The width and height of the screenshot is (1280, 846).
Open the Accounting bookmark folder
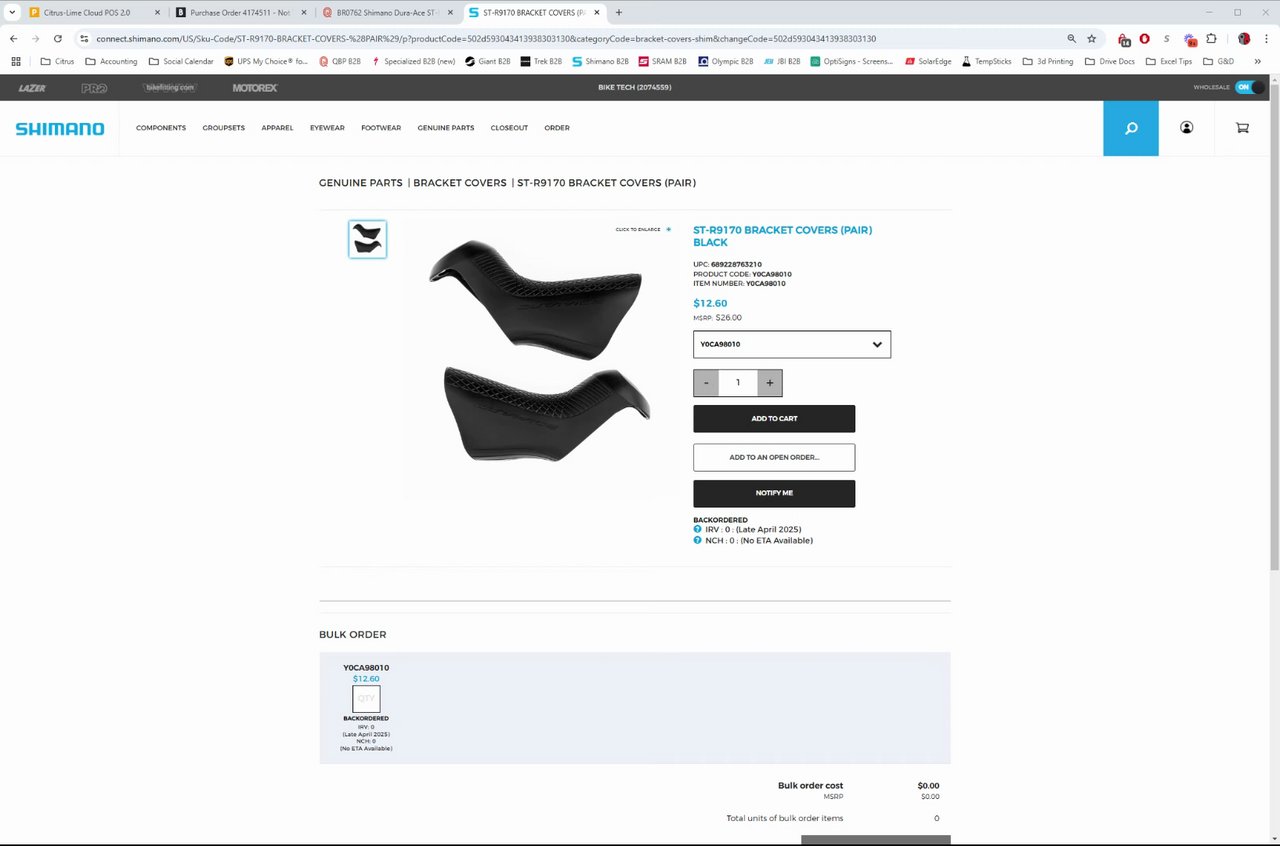pos(111,61)
